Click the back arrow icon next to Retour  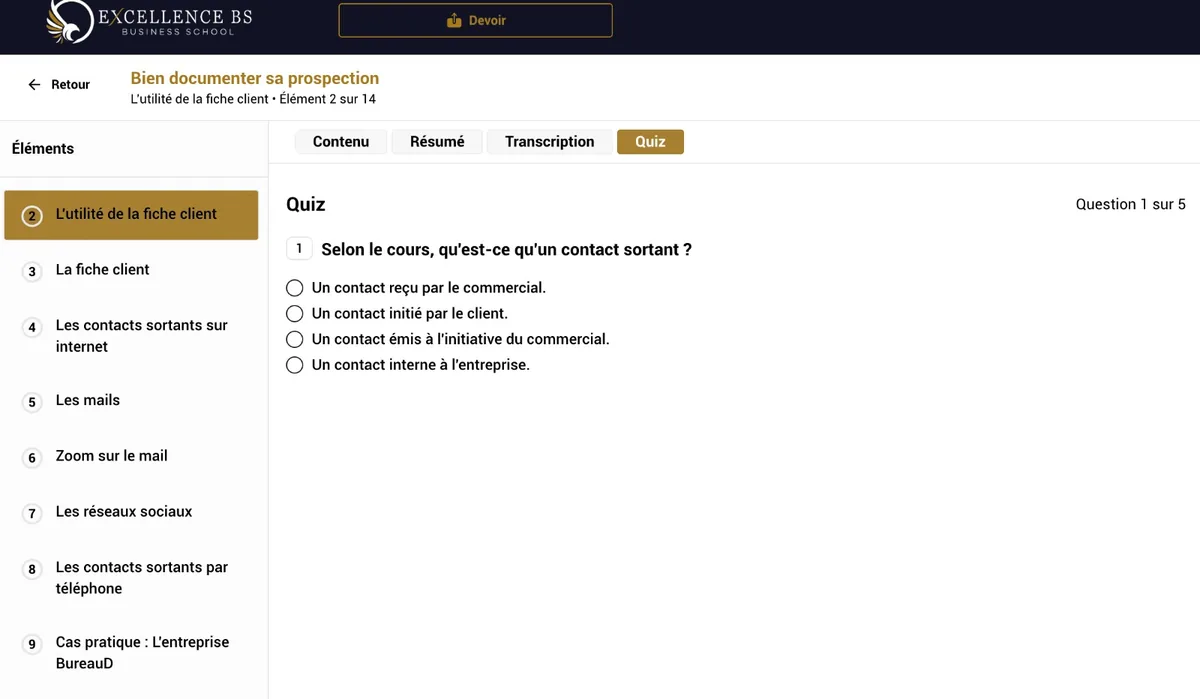tap(35, 85)
